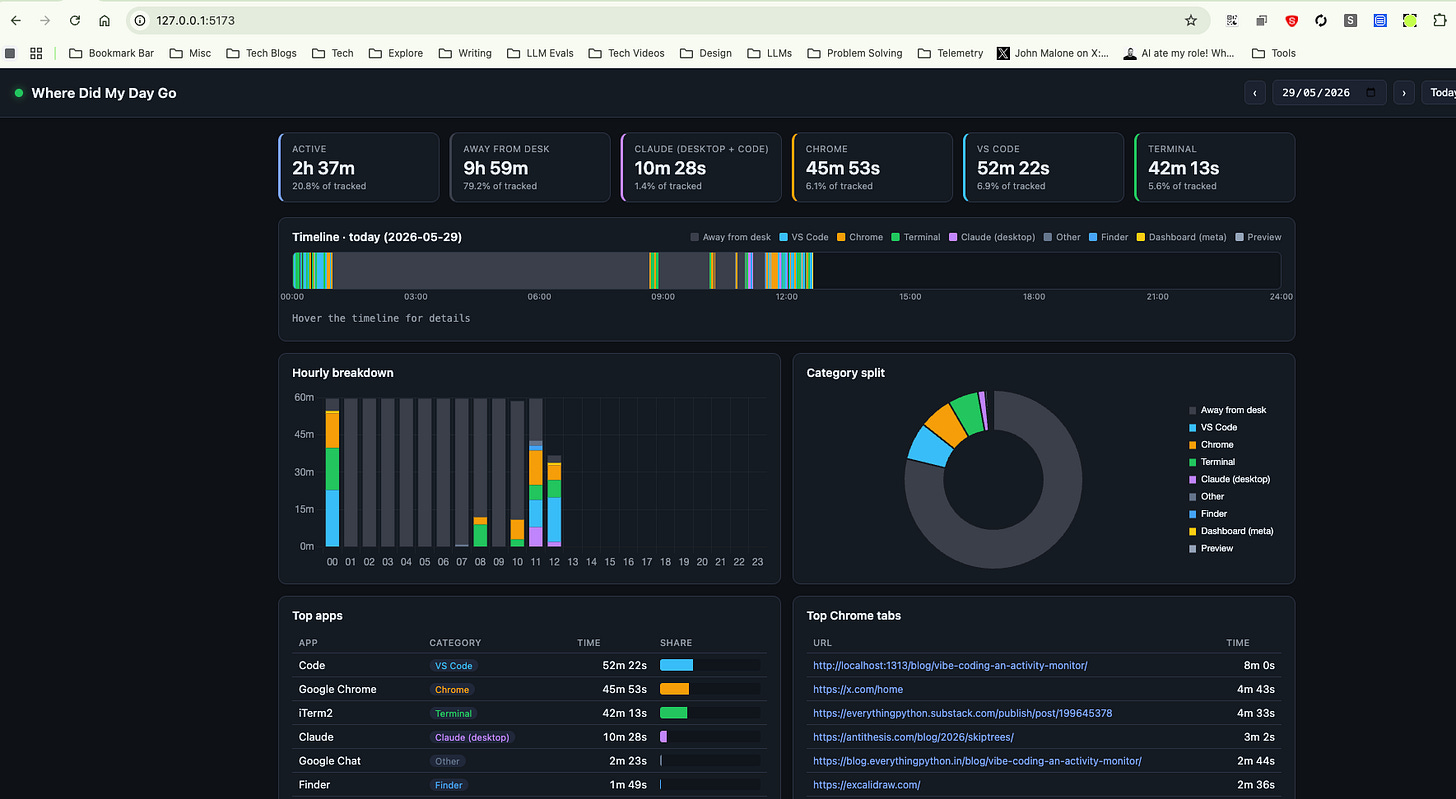Reload the page with the refresh icon

[x=75, y=20]
